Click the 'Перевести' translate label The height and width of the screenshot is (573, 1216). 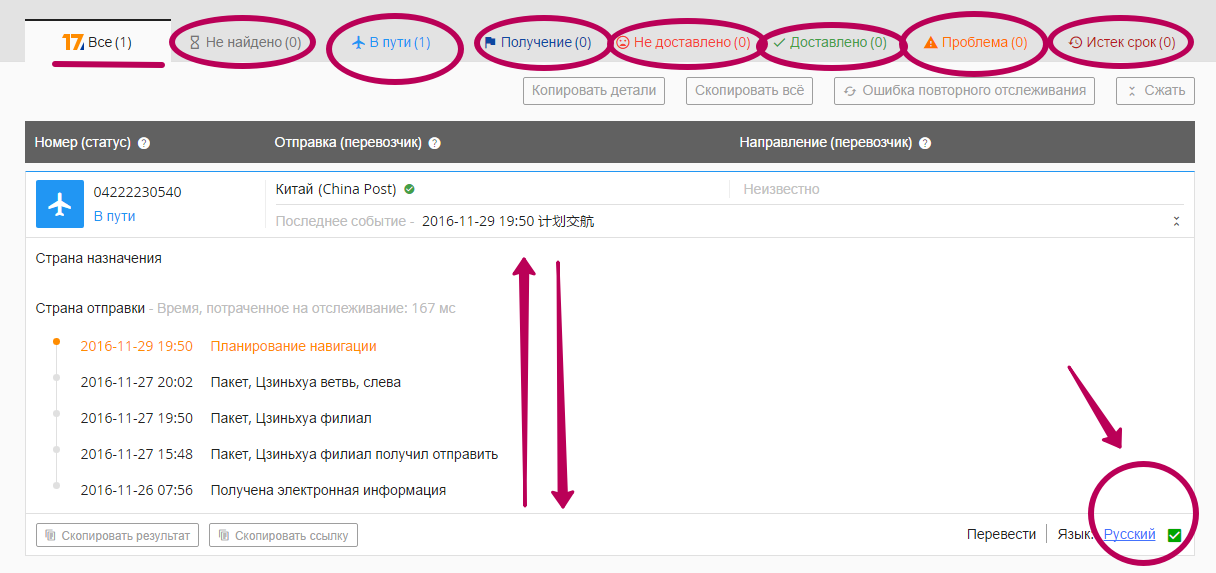1001,534
